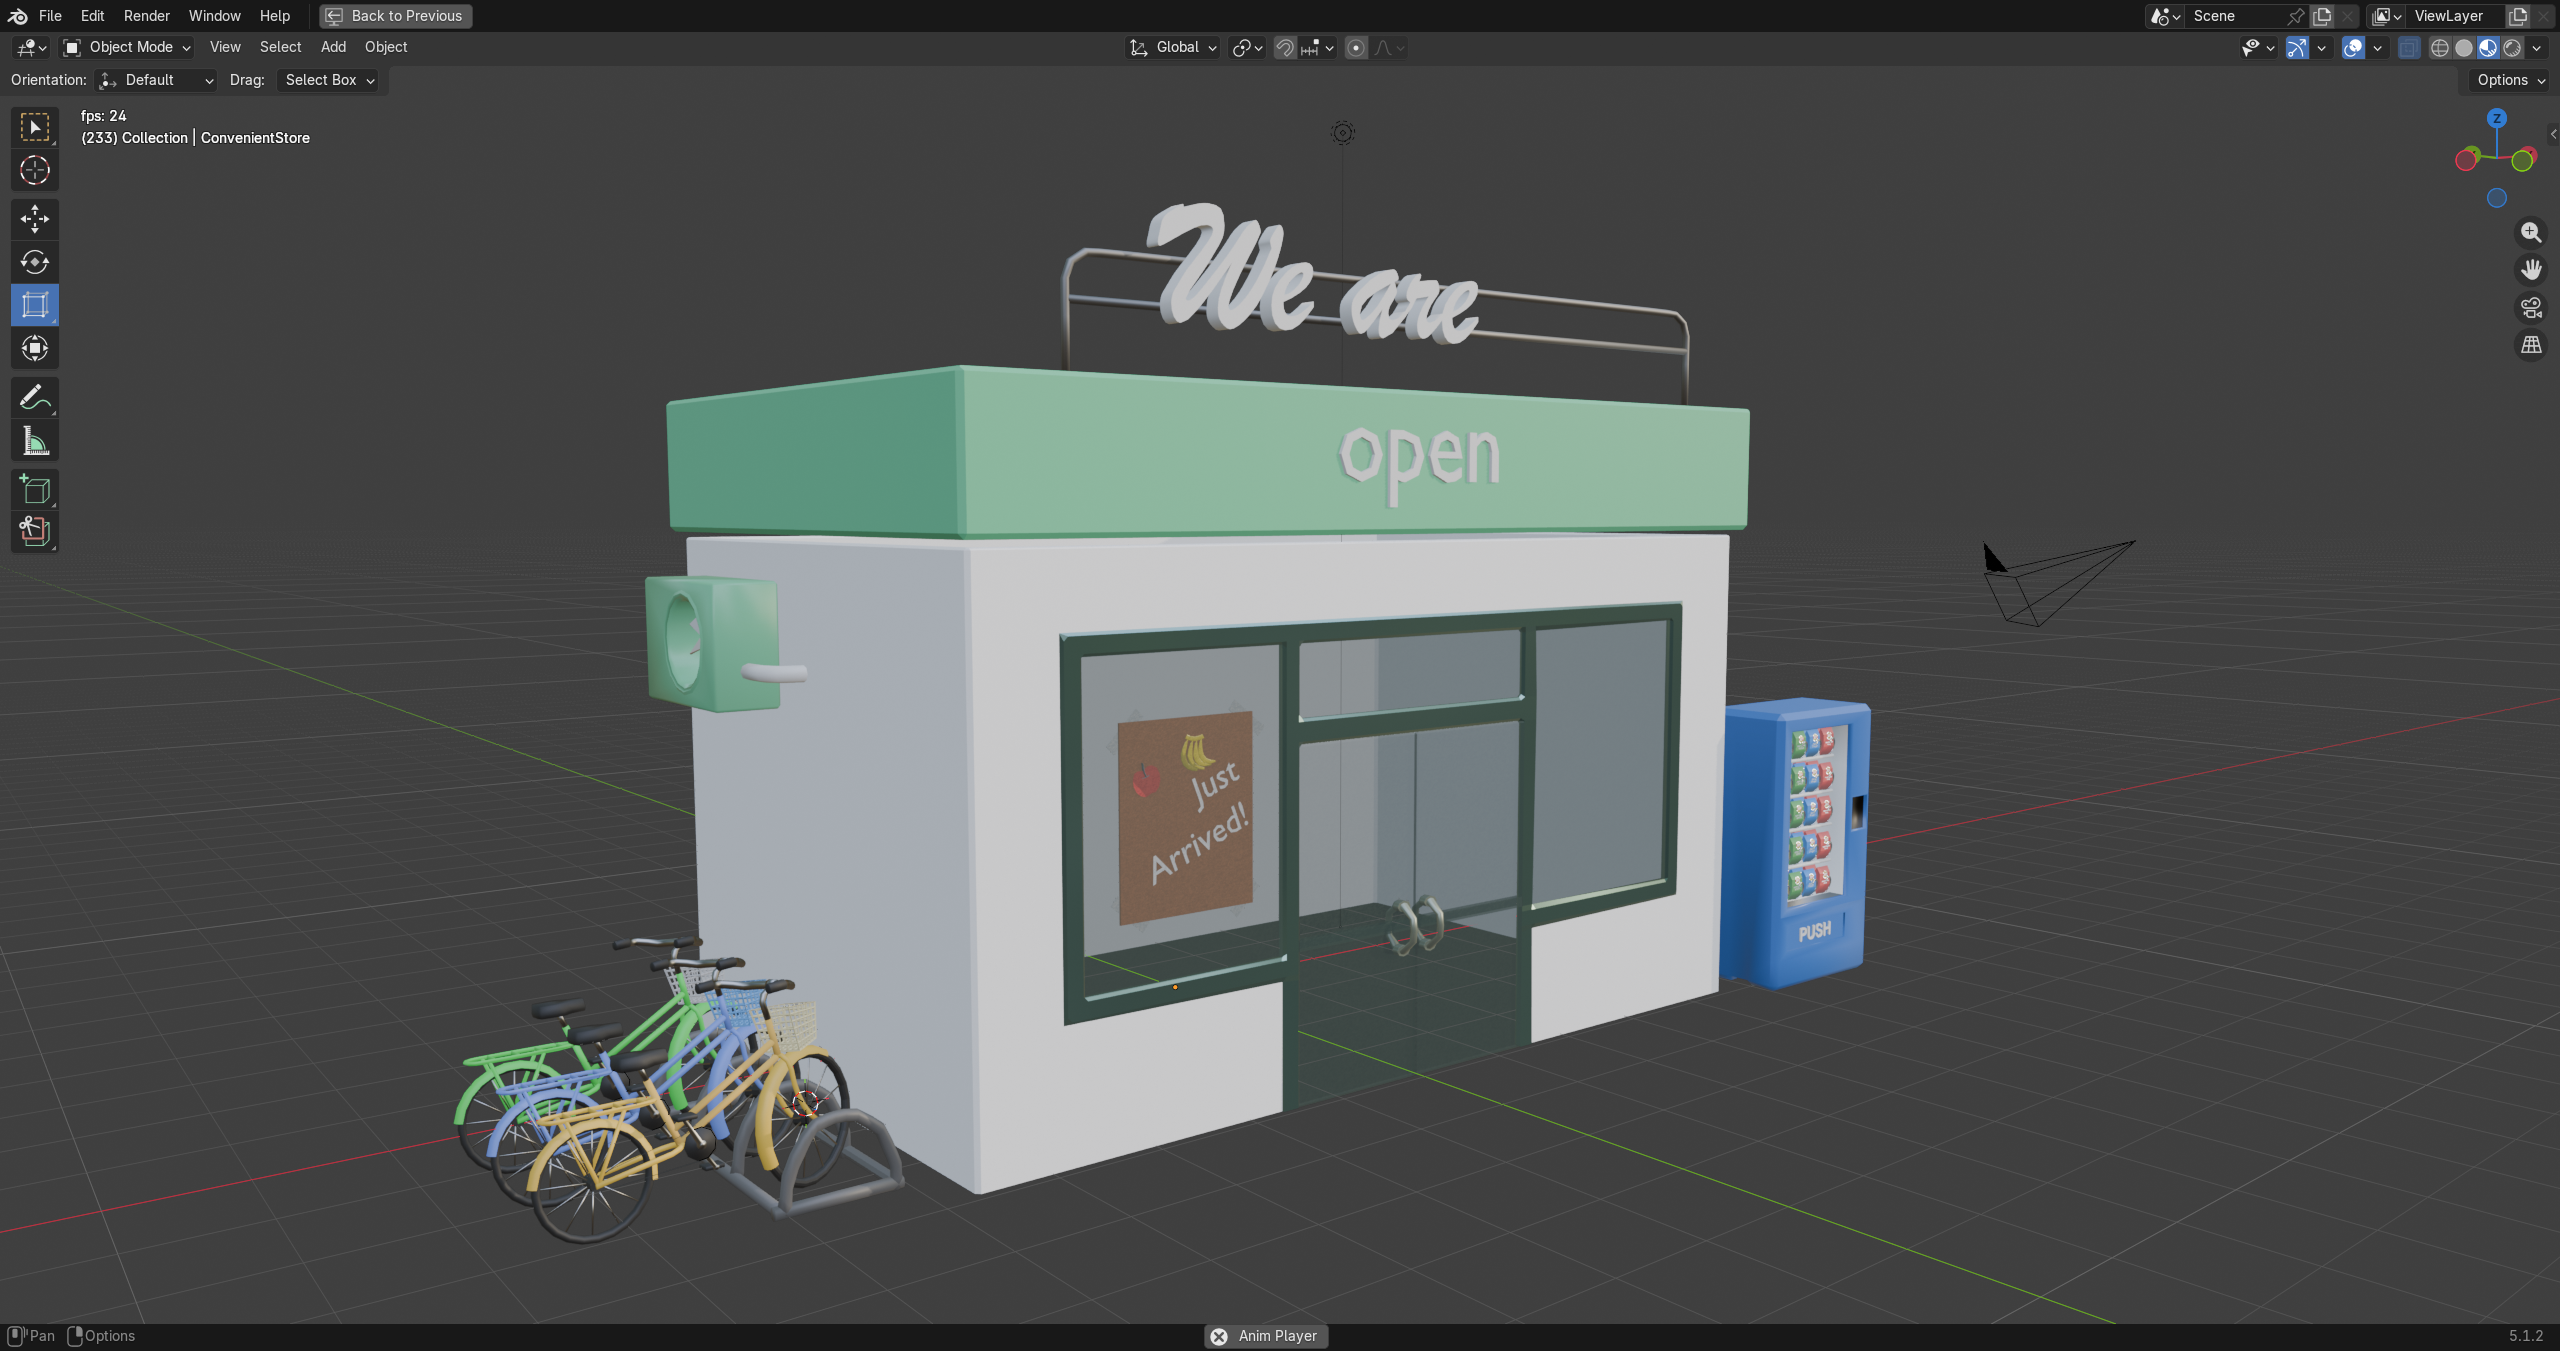Toggle viewport gizmos display
Image resolution: width=2560 pixels, height=1351 pixels.
(x=2297, y=48)
